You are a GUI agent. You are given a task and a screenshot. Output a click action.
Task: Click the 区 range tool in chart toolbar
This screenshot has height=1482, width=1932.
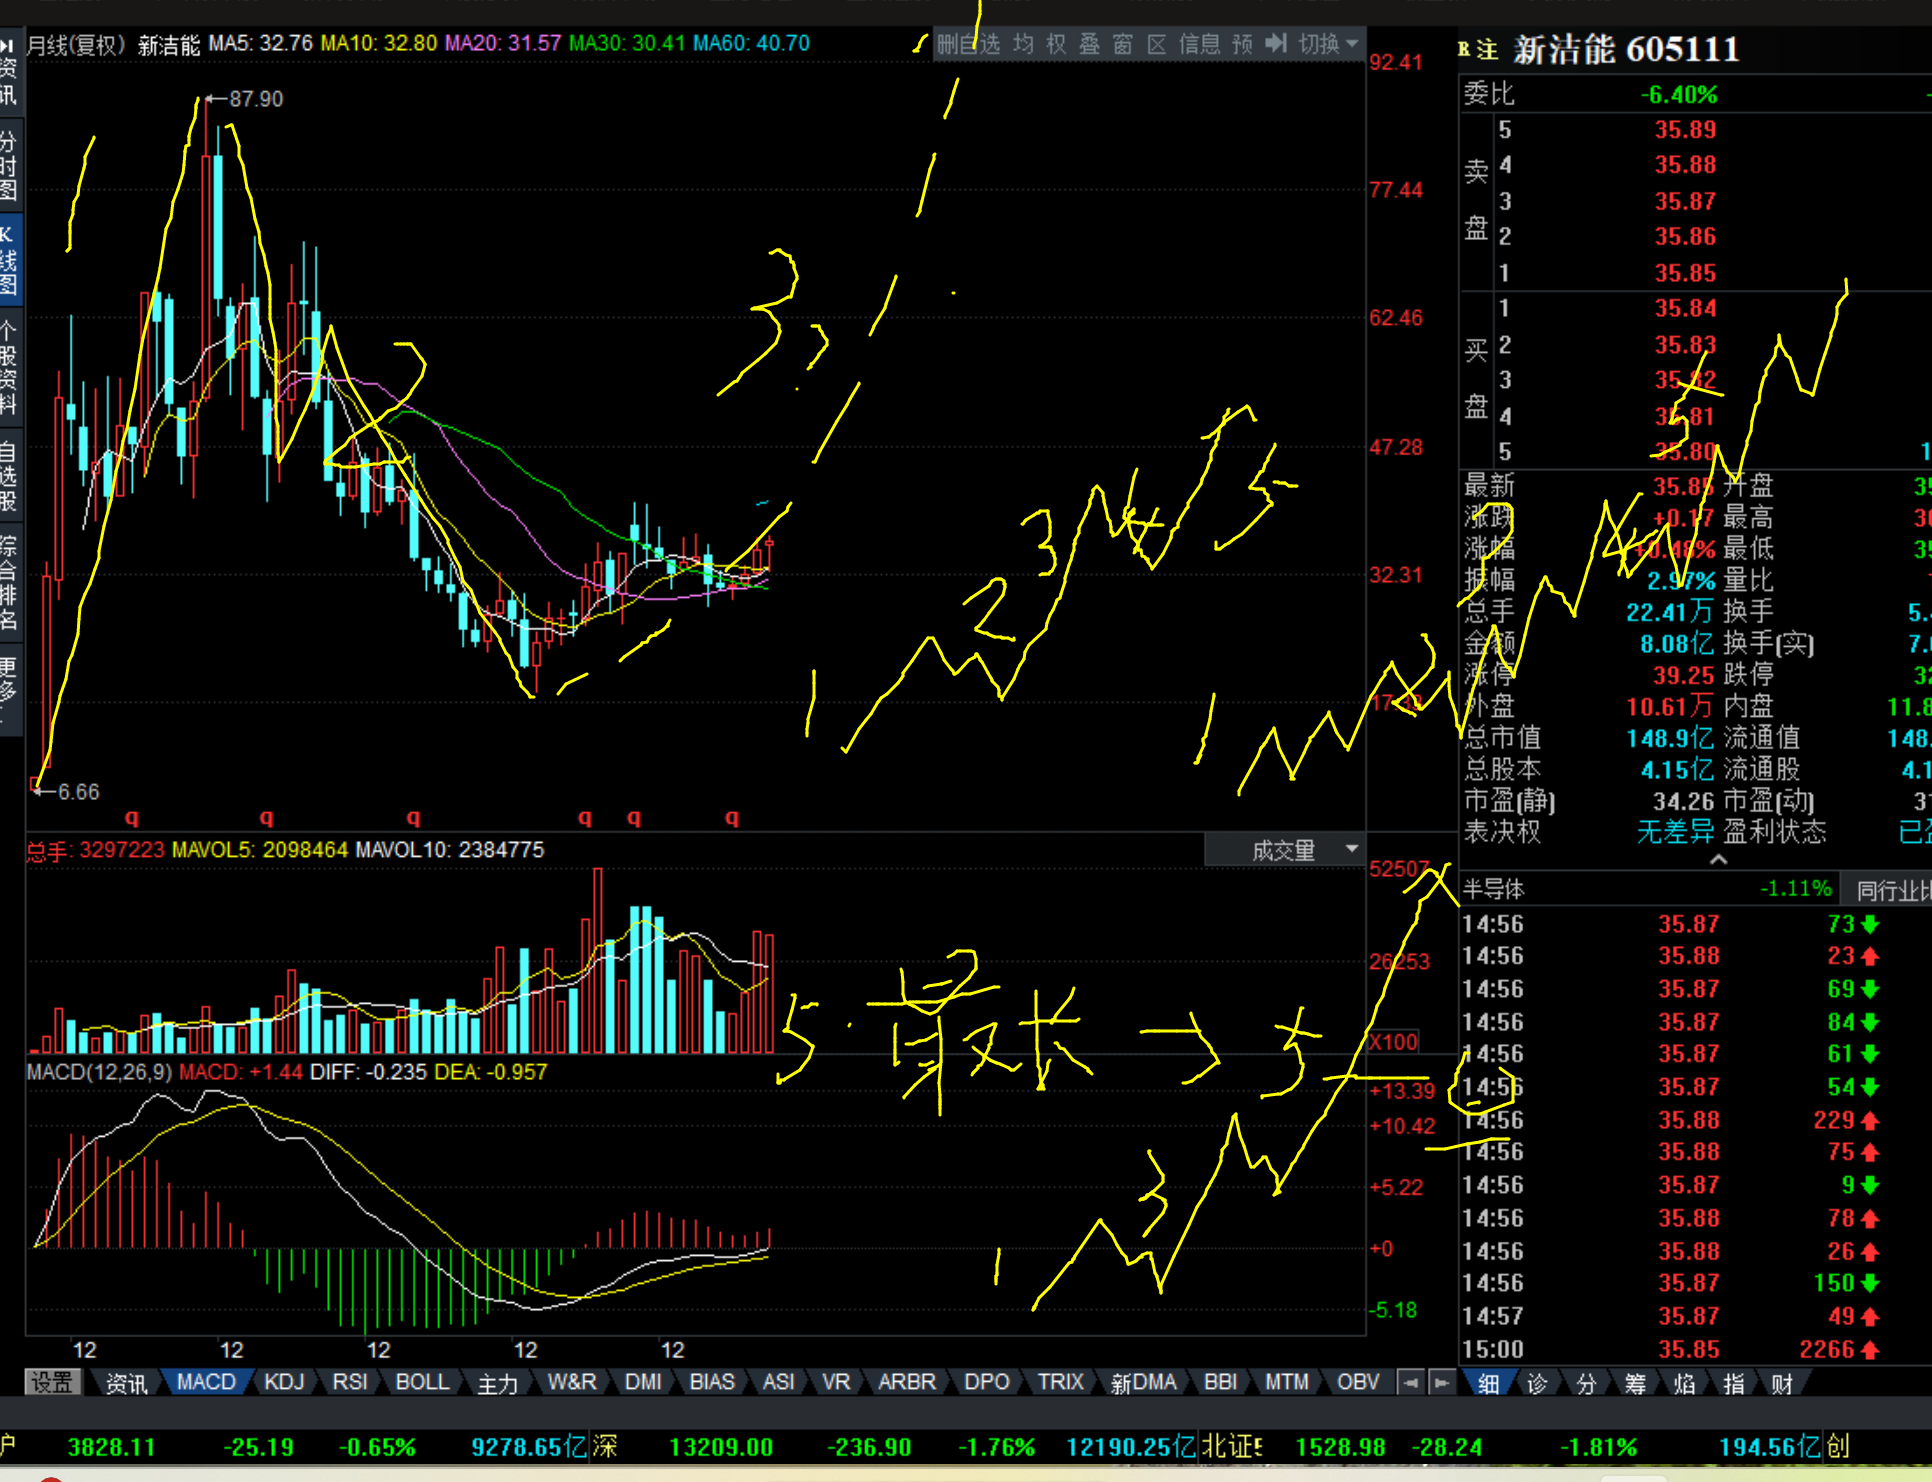(1157, 44)
